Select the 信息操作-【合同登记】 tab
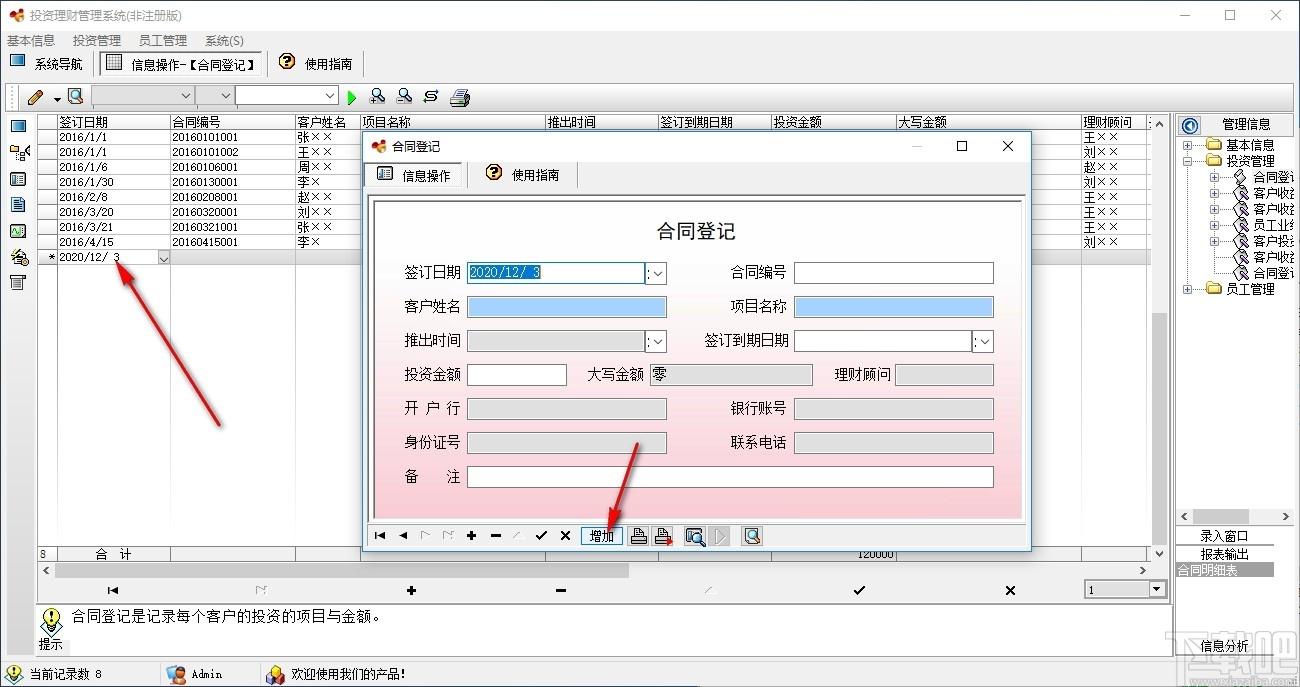 point(181,64)
